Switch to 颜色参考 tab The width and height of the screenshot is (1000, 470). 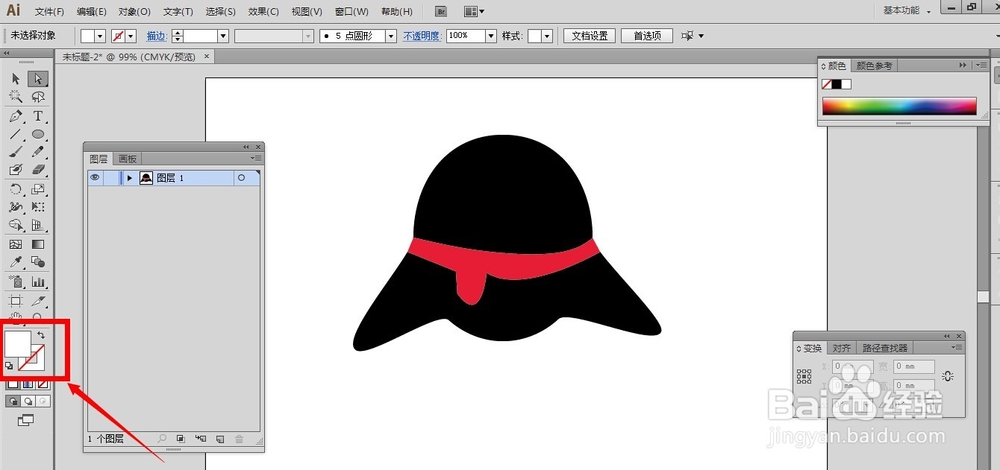click(x=874, y=66)
